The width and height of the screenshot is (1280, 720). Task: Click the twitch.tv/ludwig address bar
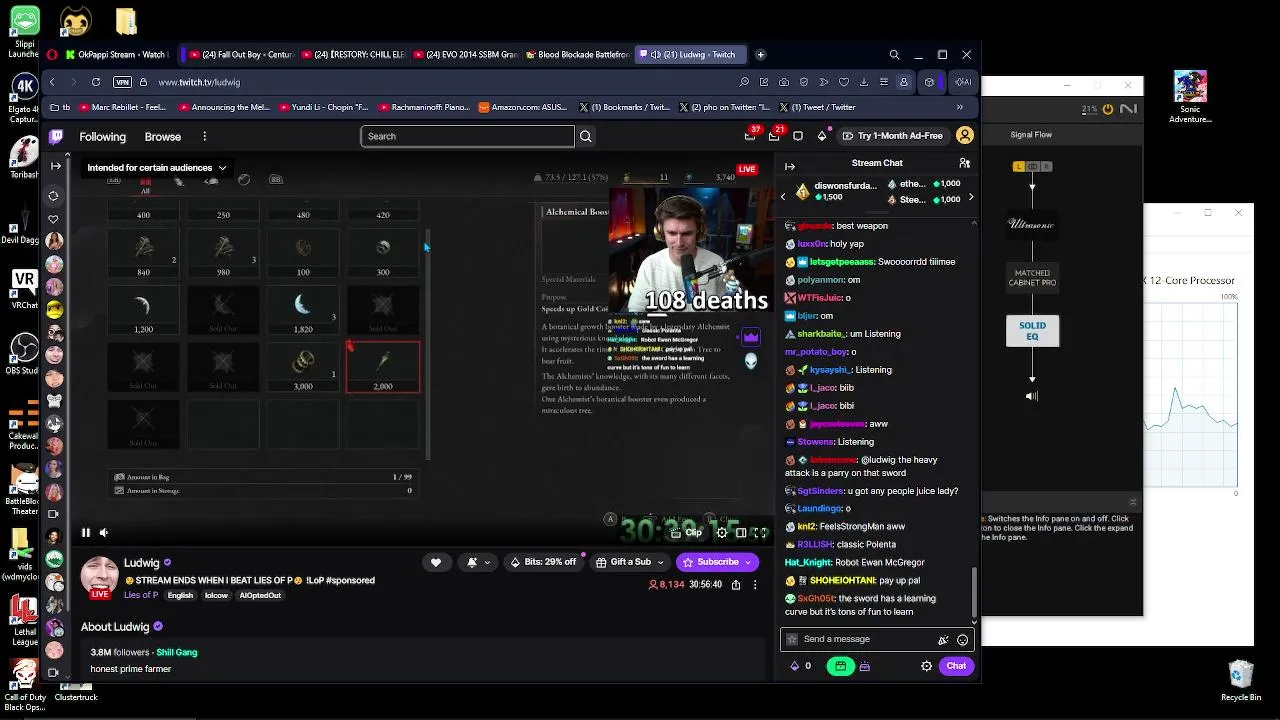[x=199, y=82]
